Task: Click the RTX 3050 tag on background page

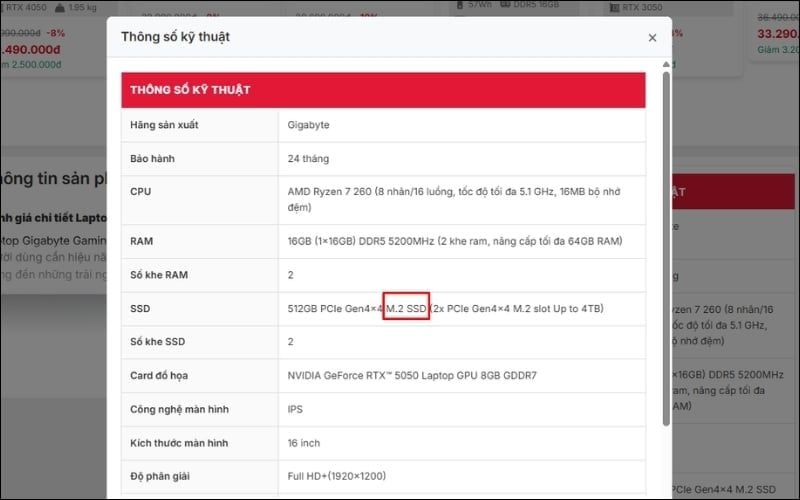Action: point(637,7)
